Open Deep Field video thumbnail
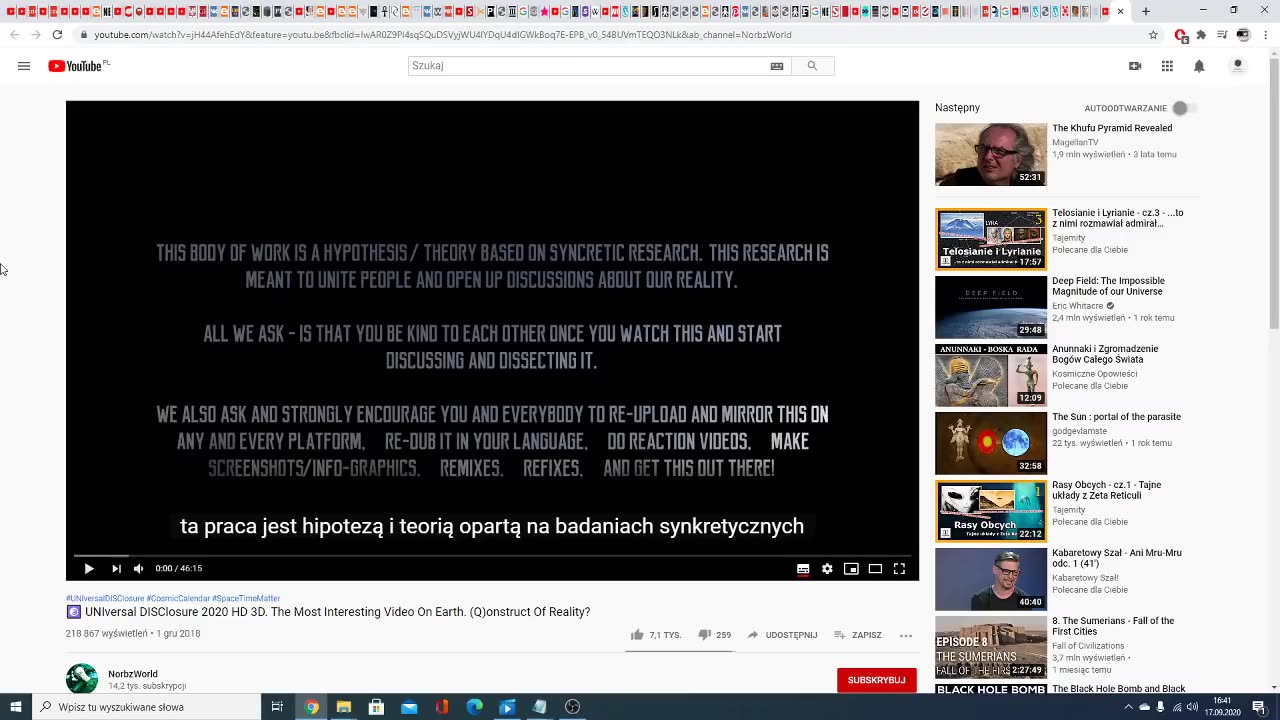1280x720 pixels. pyautogui.click(x=991, y=307)
